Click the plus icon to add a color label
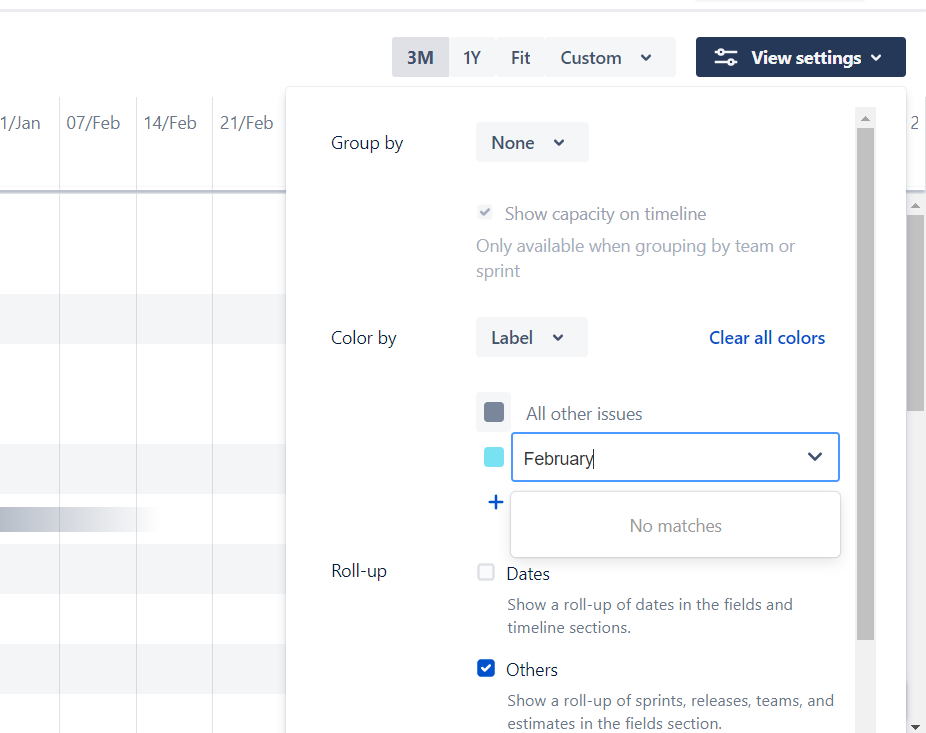The height and width of the screenshot is (733, 926). [496, 502]
